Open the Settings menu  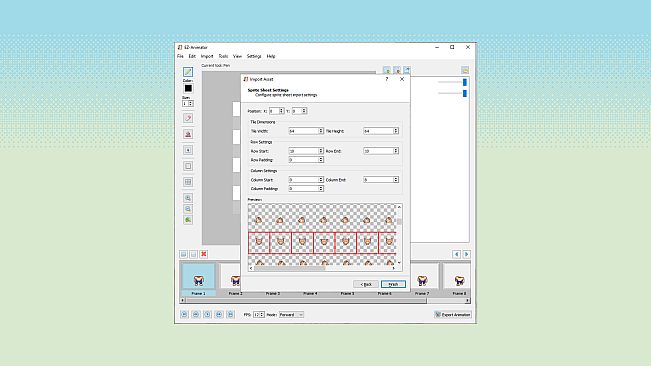click(254, 56)
